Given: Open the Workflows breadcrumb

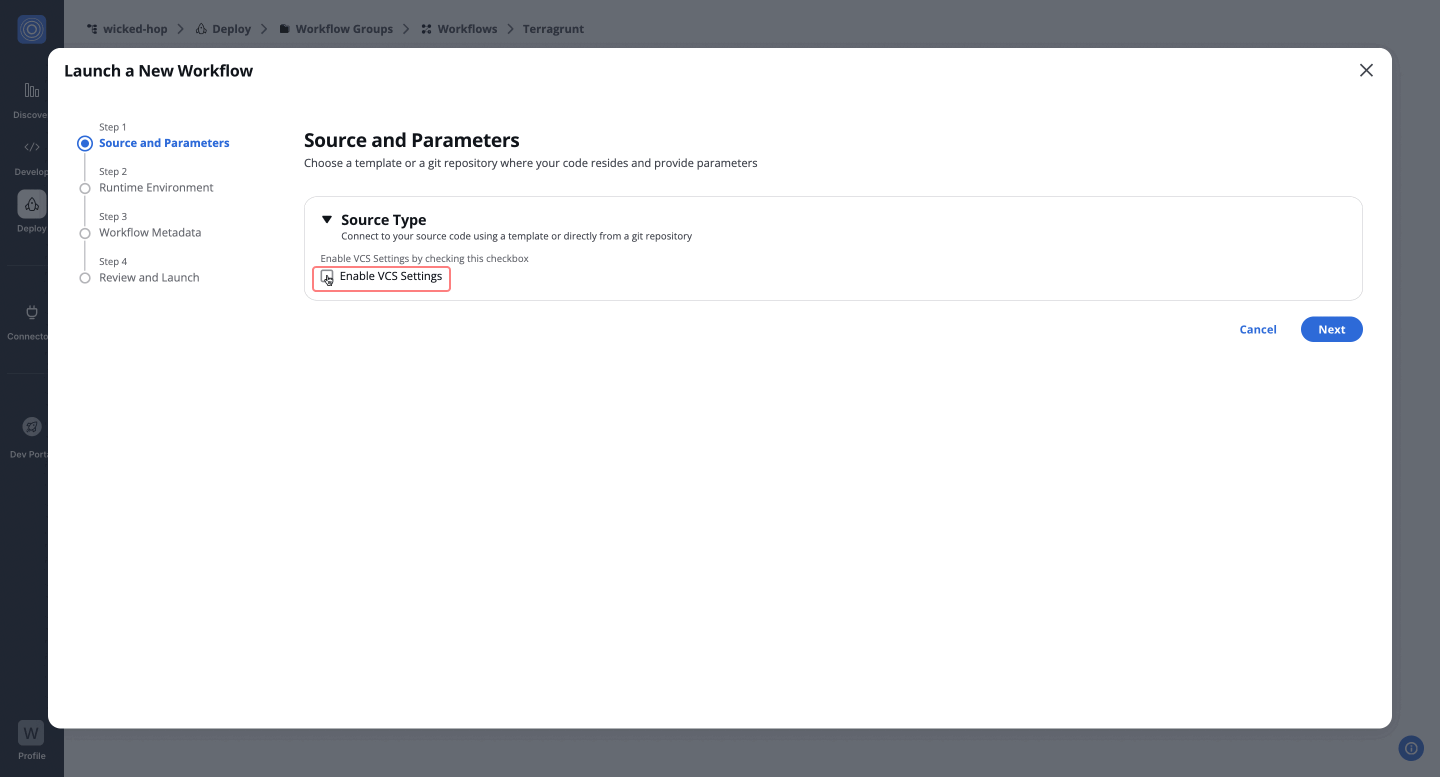Looking at the screenshot, I should [x=466, y=29].
